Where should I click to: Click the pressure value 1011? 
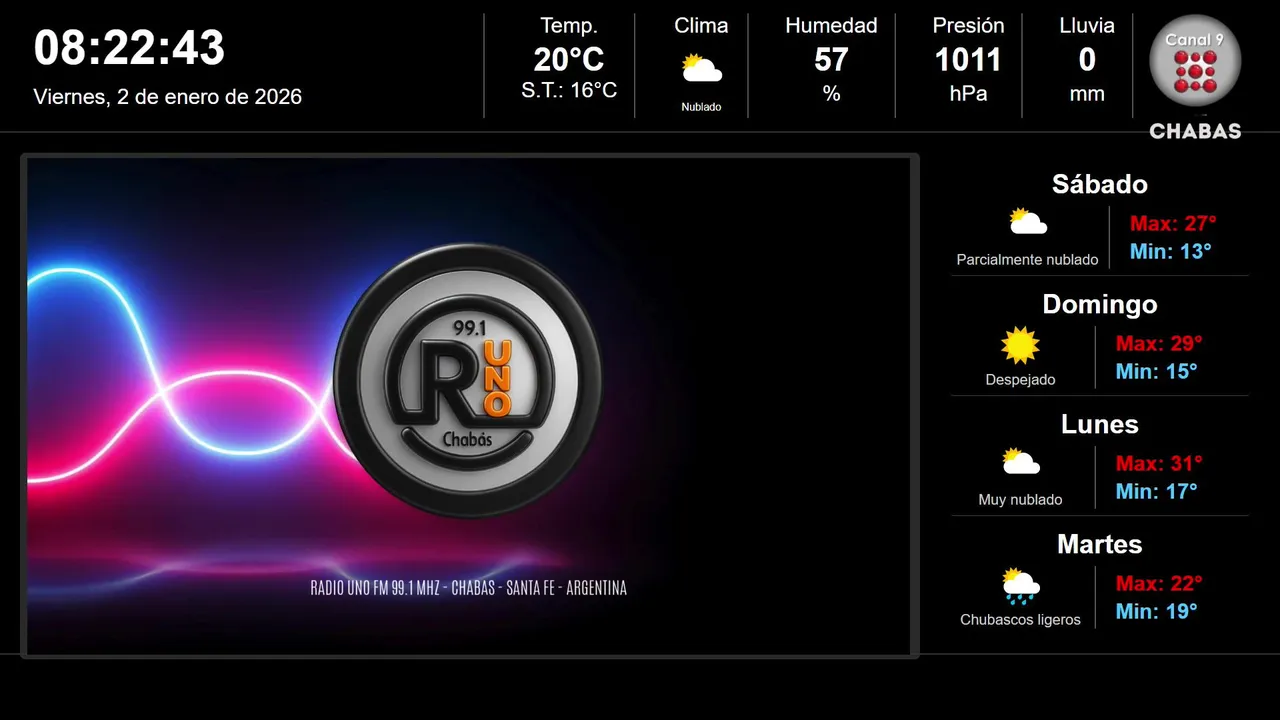tap(968, 60)
